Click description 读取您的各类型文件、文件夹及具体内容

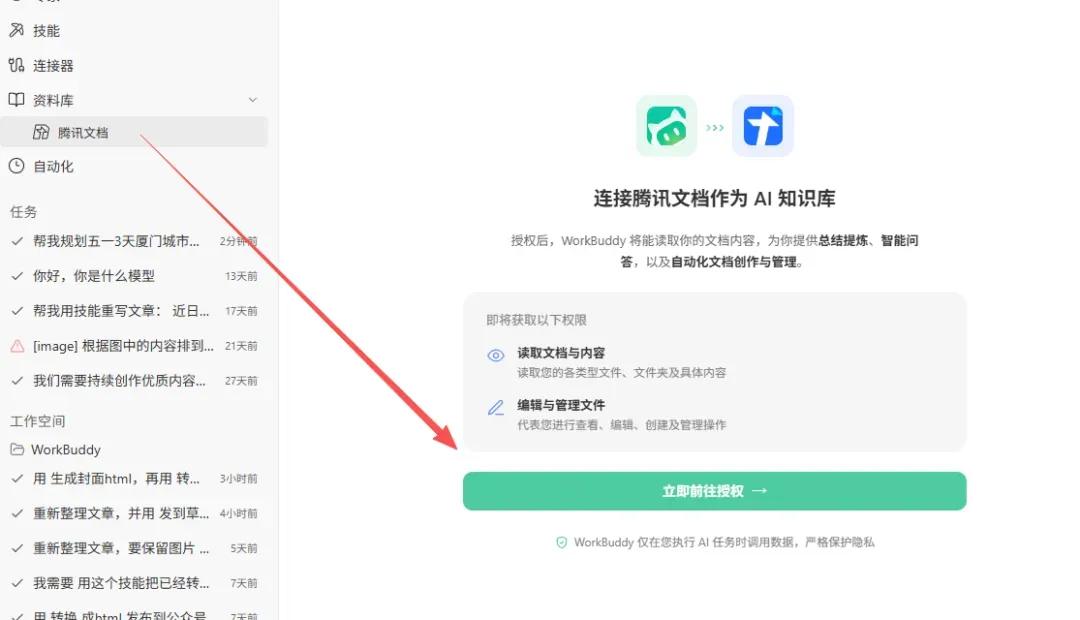621,373
